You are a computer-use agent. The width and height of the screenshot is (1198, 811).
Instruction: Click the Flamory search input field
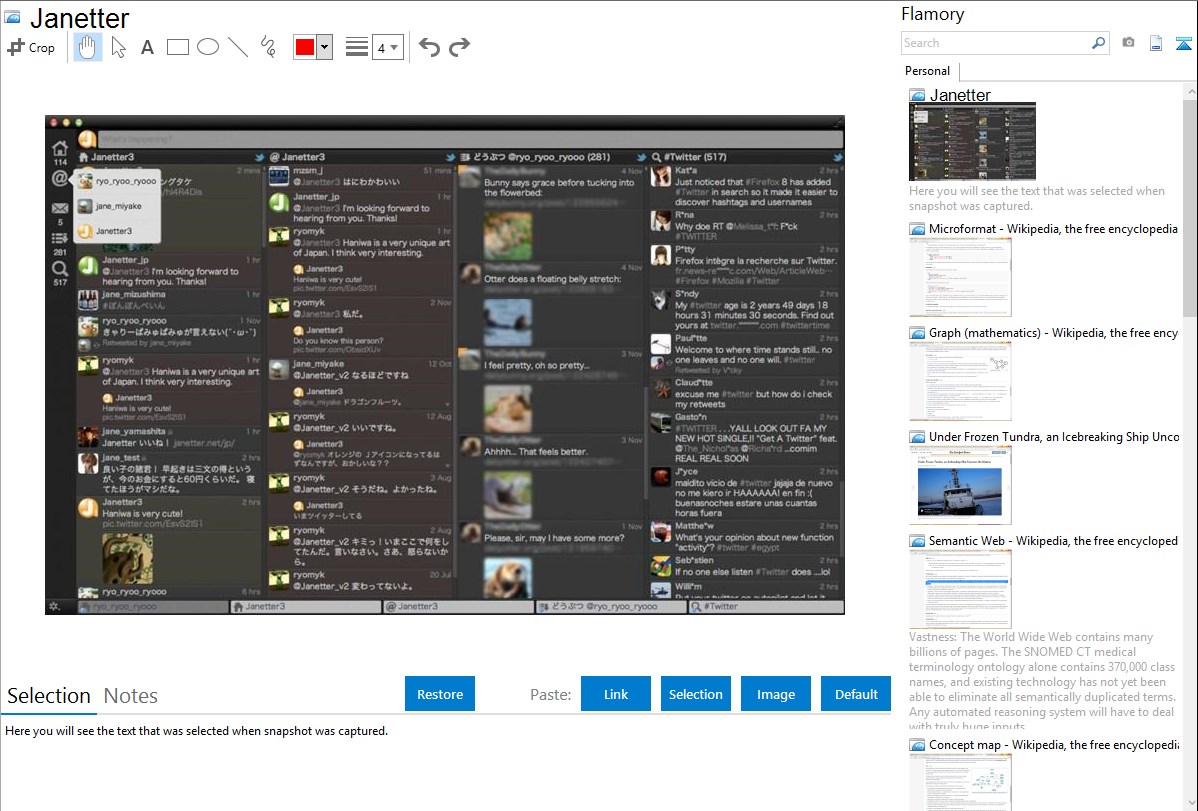click(x=995, y=43)
